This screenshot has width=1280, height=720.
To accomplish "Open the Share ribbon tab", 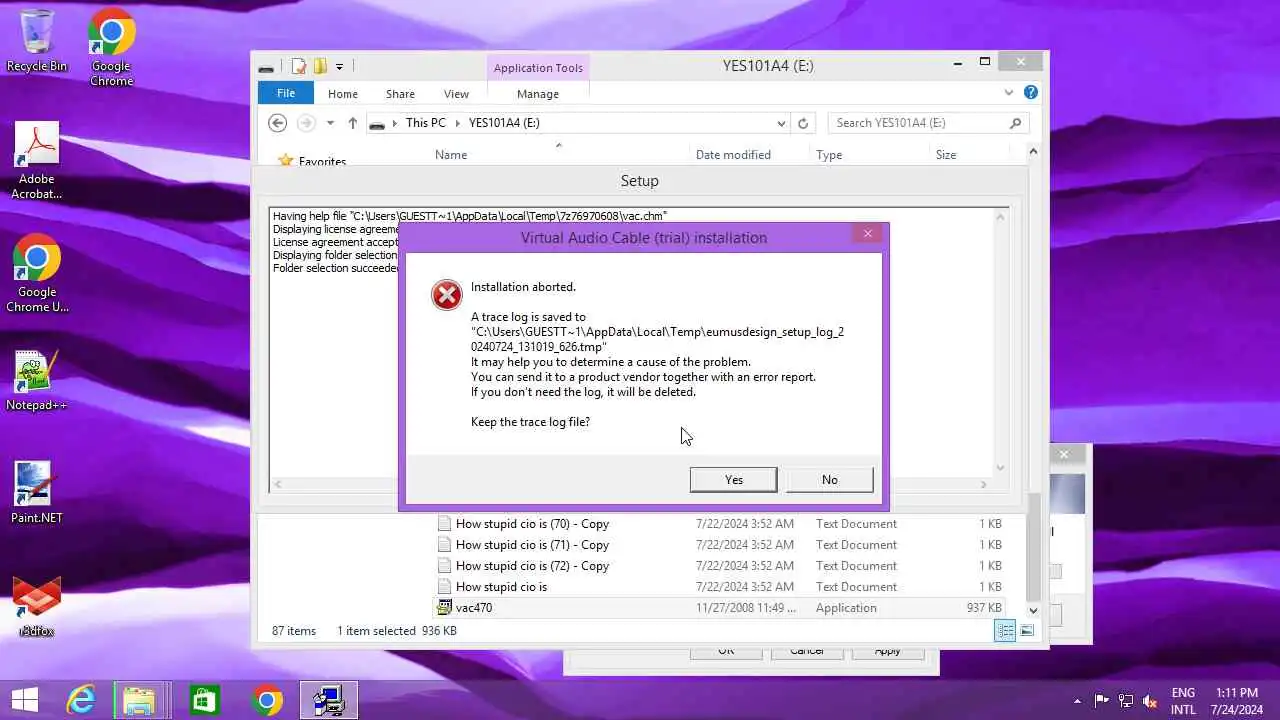I will click(400, 94).
